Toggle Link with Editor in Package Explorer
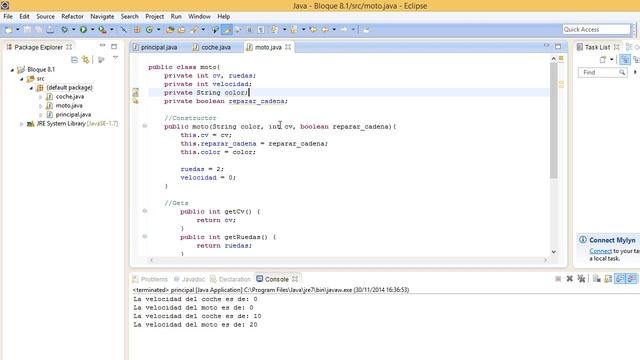Viewport: 640px width, 360px height. coord(85,60)
